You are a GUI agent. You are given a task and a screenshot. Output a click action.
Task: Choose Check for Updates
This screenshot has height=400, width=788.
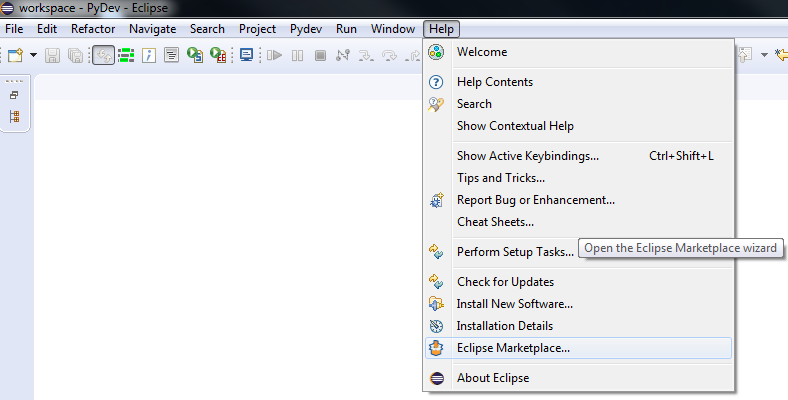coord(578,282)
